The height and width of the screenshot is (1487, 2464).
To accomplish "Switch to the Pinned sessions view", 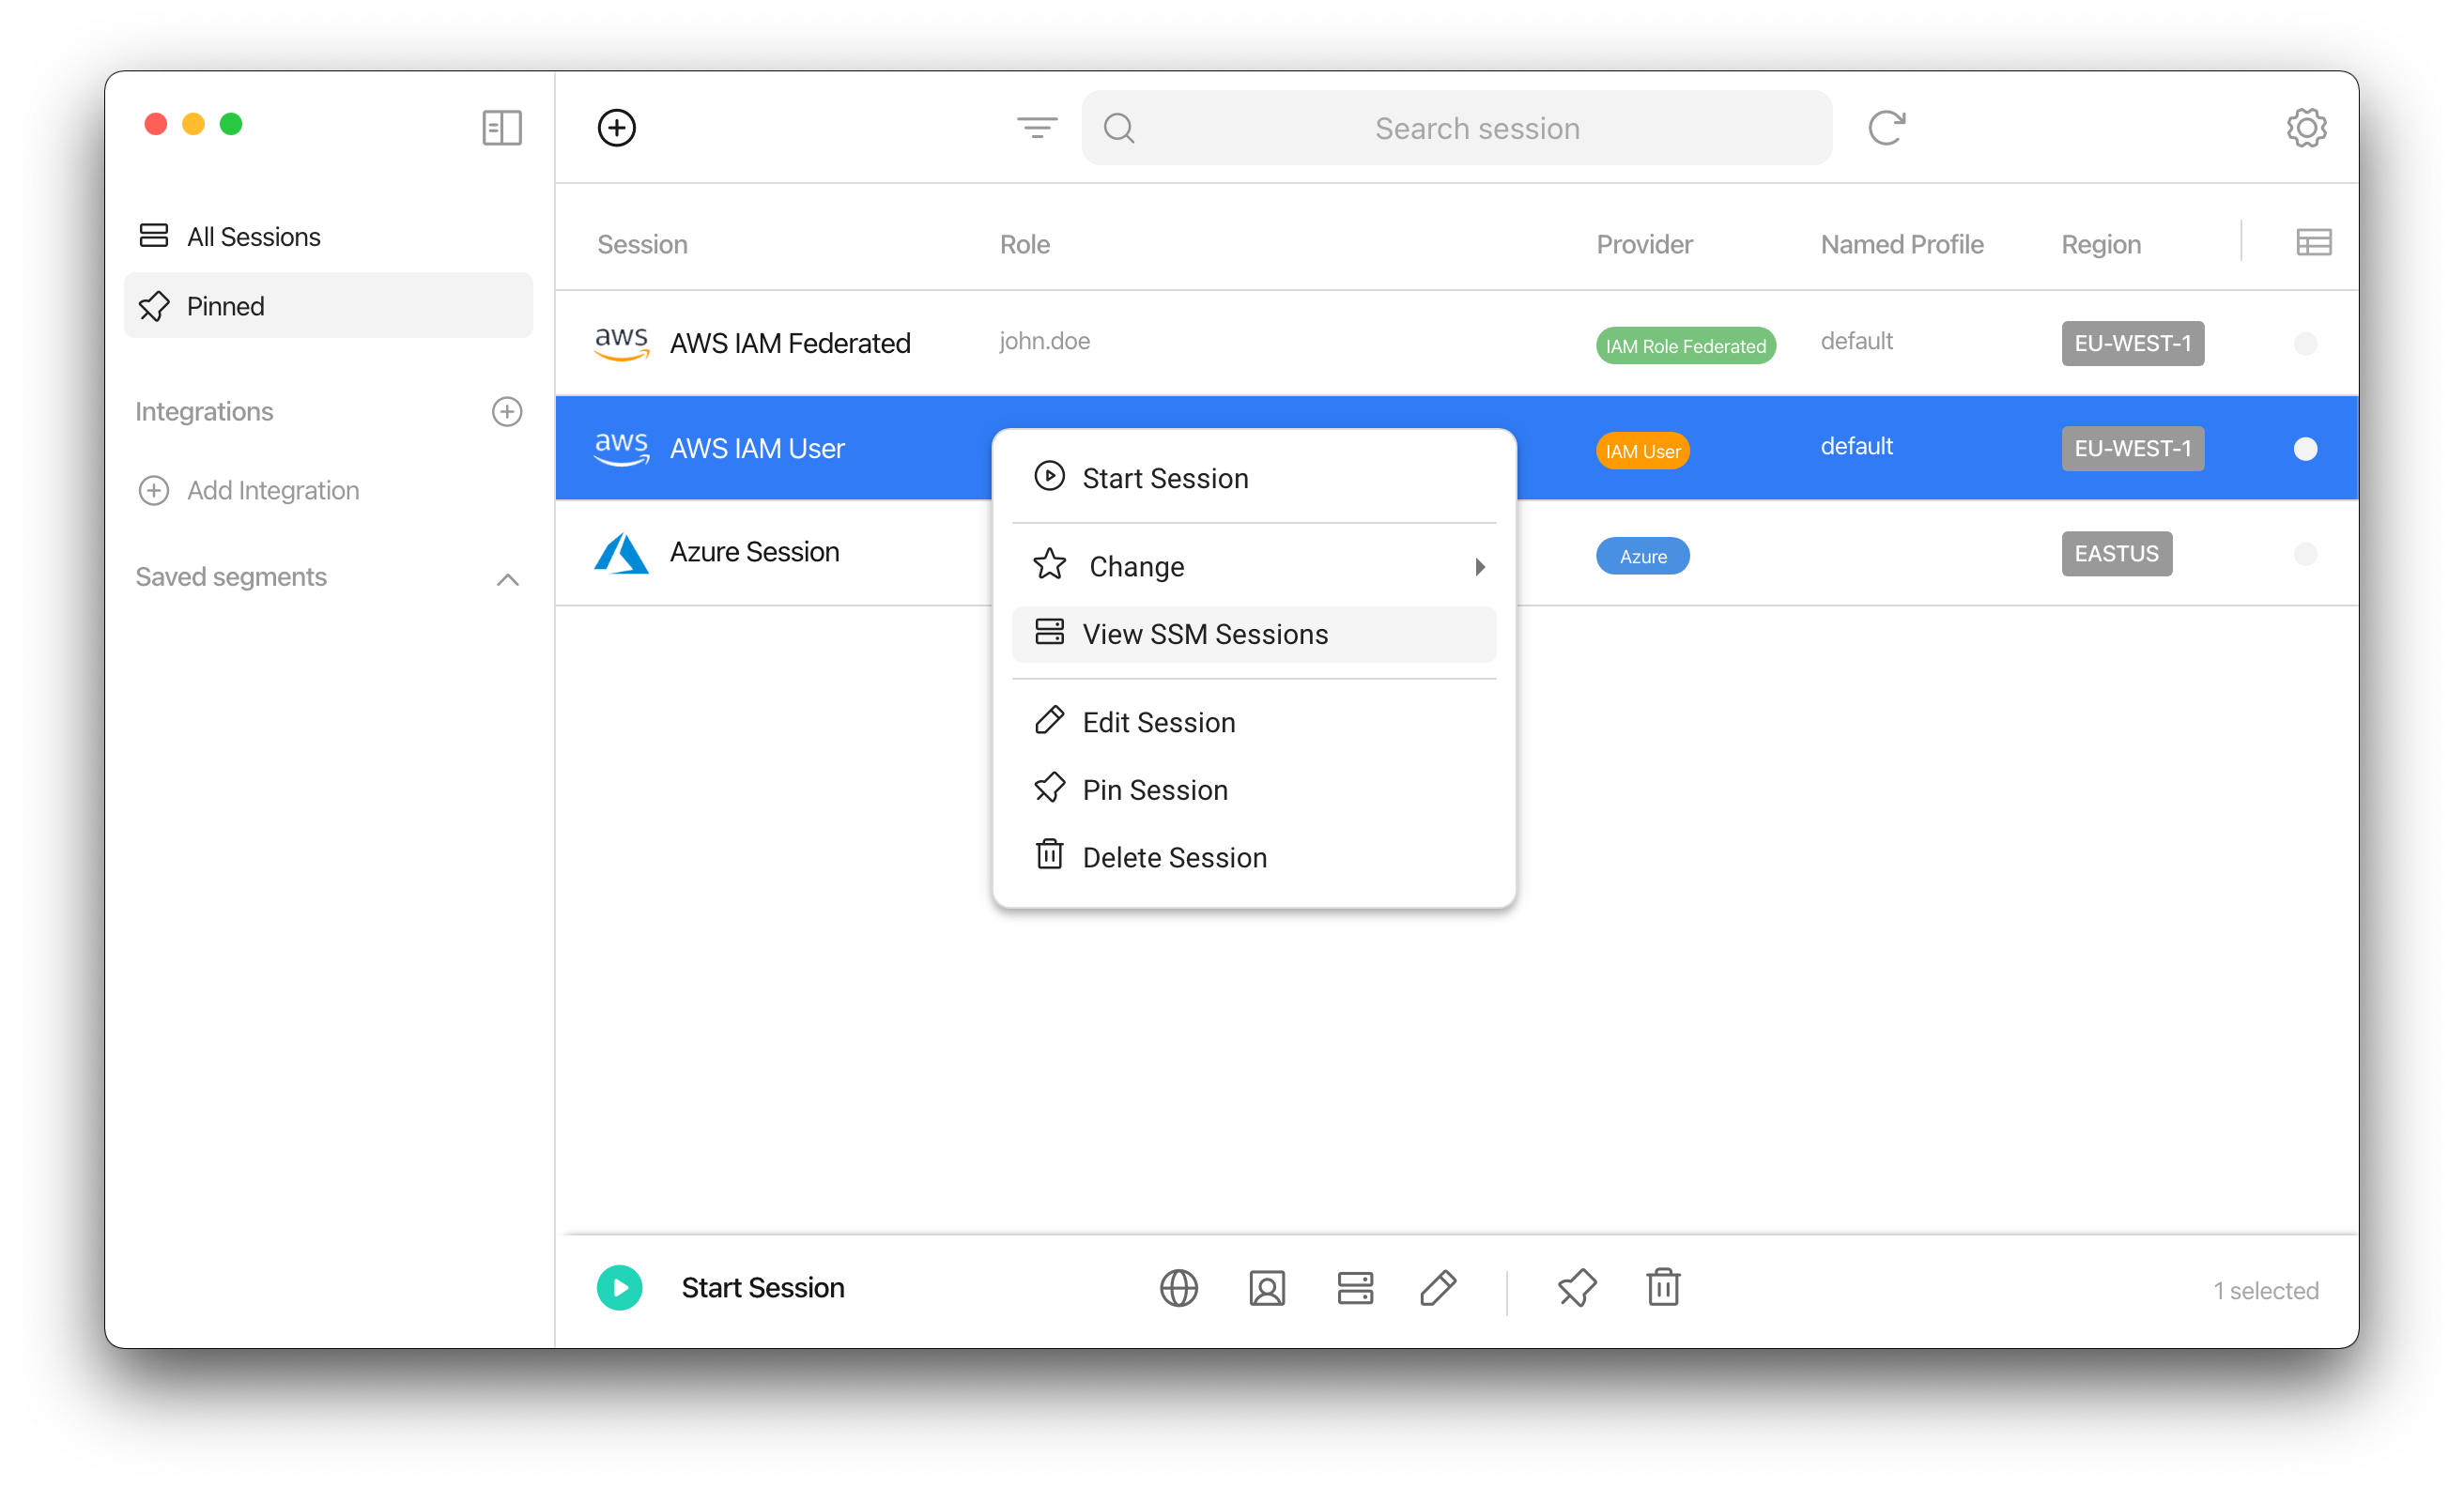I will (225, 305).
